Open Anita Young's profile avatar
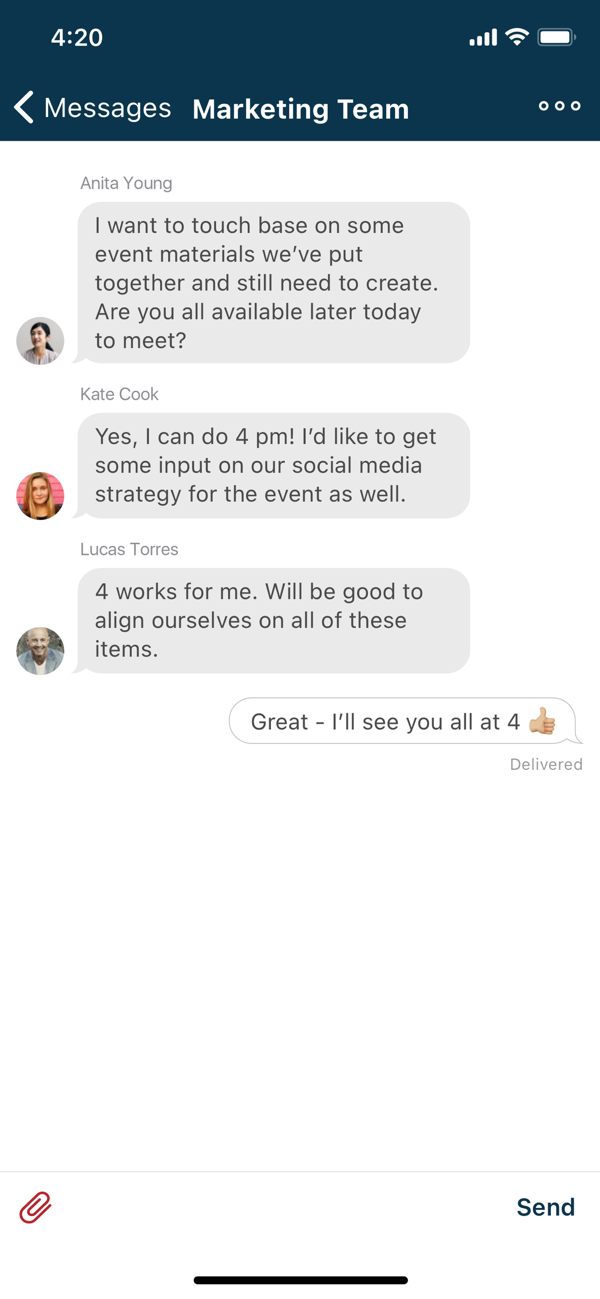600x1299 pixels. (x=40, y=341)
